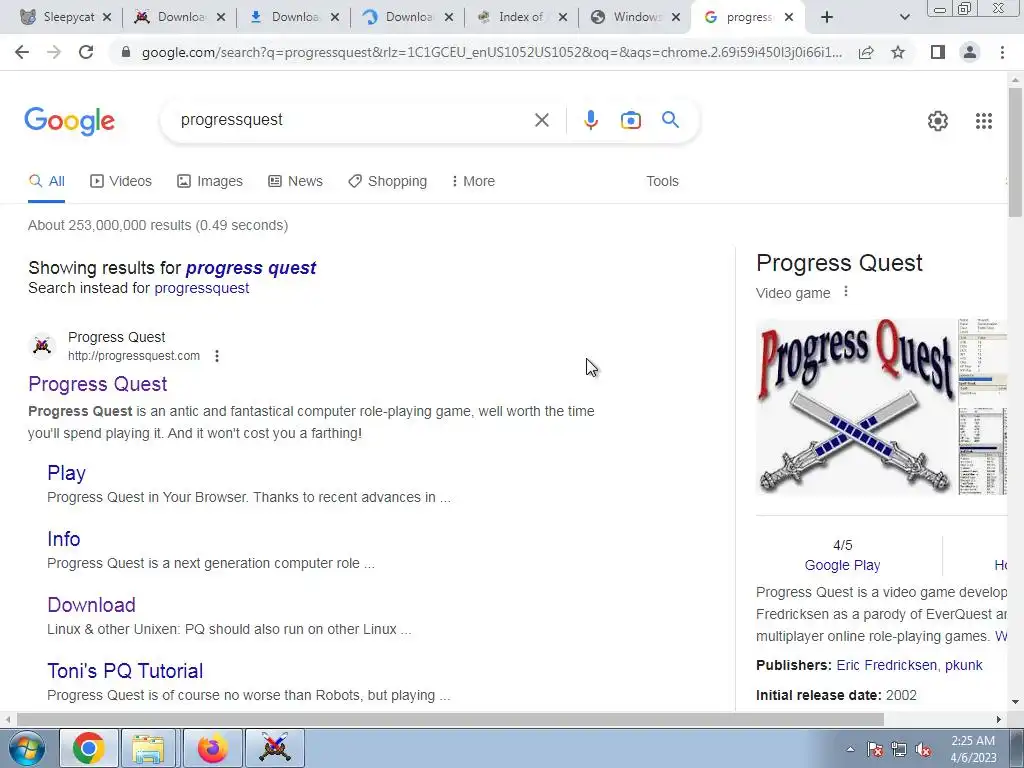Open Google settings gear icon

pyautogui.click(x=938, y=121)
